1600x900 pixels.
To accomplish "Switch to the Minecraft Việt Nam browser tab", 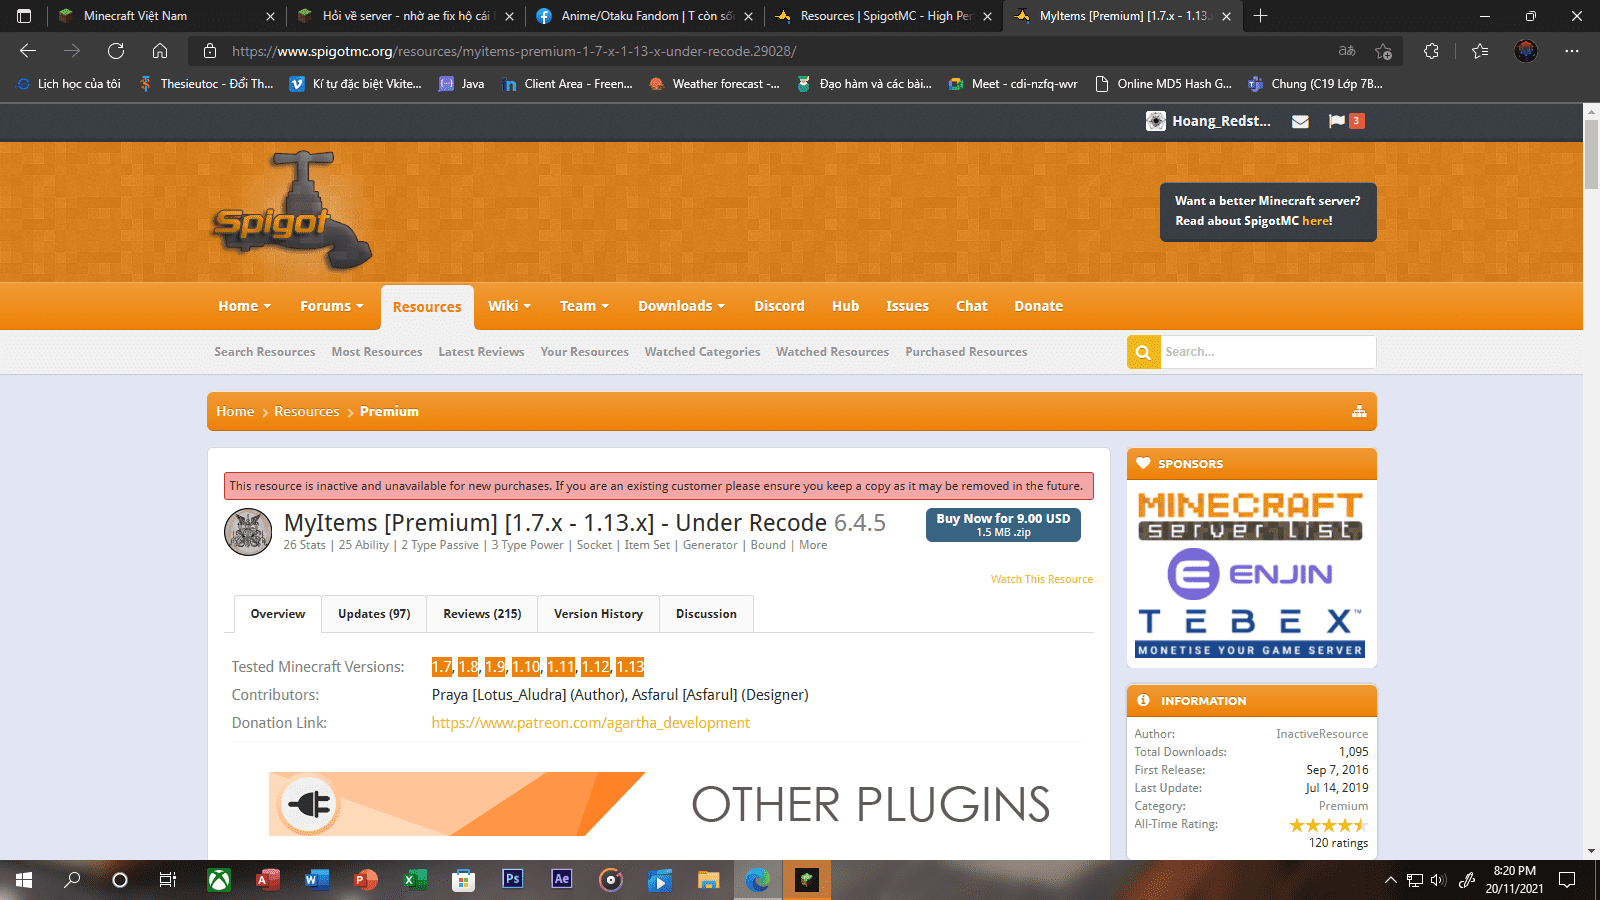I will point(165,16).
